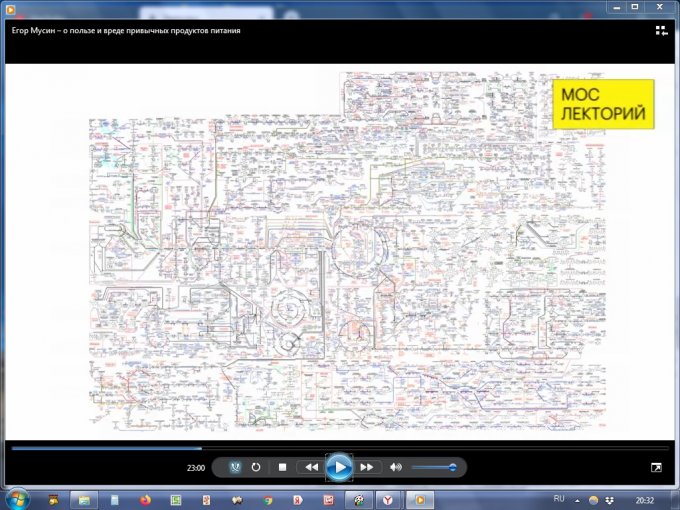The image size is (680, 510).
Task: Switch RU input language indicator
Action: click(559, 498)
